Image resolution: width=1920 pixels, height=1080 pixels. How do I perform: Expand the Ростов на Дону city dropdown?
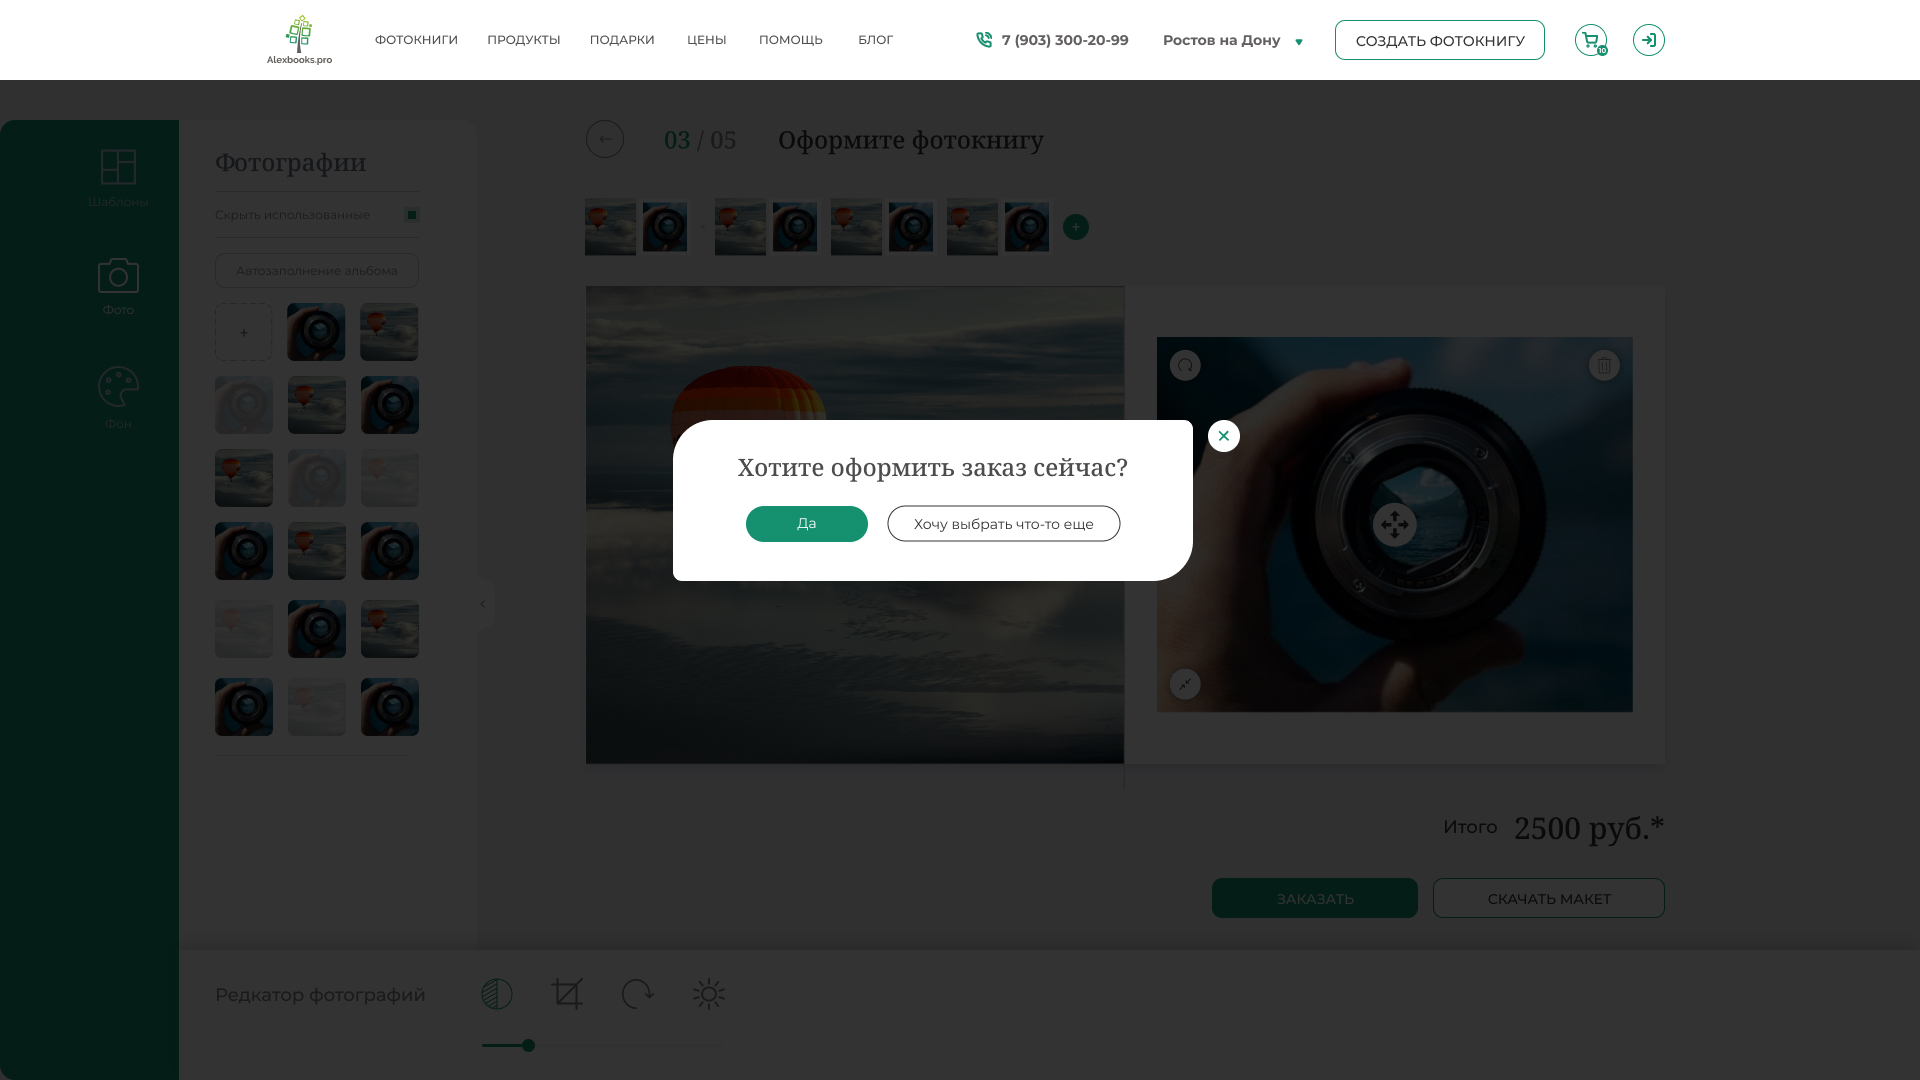1233,41
